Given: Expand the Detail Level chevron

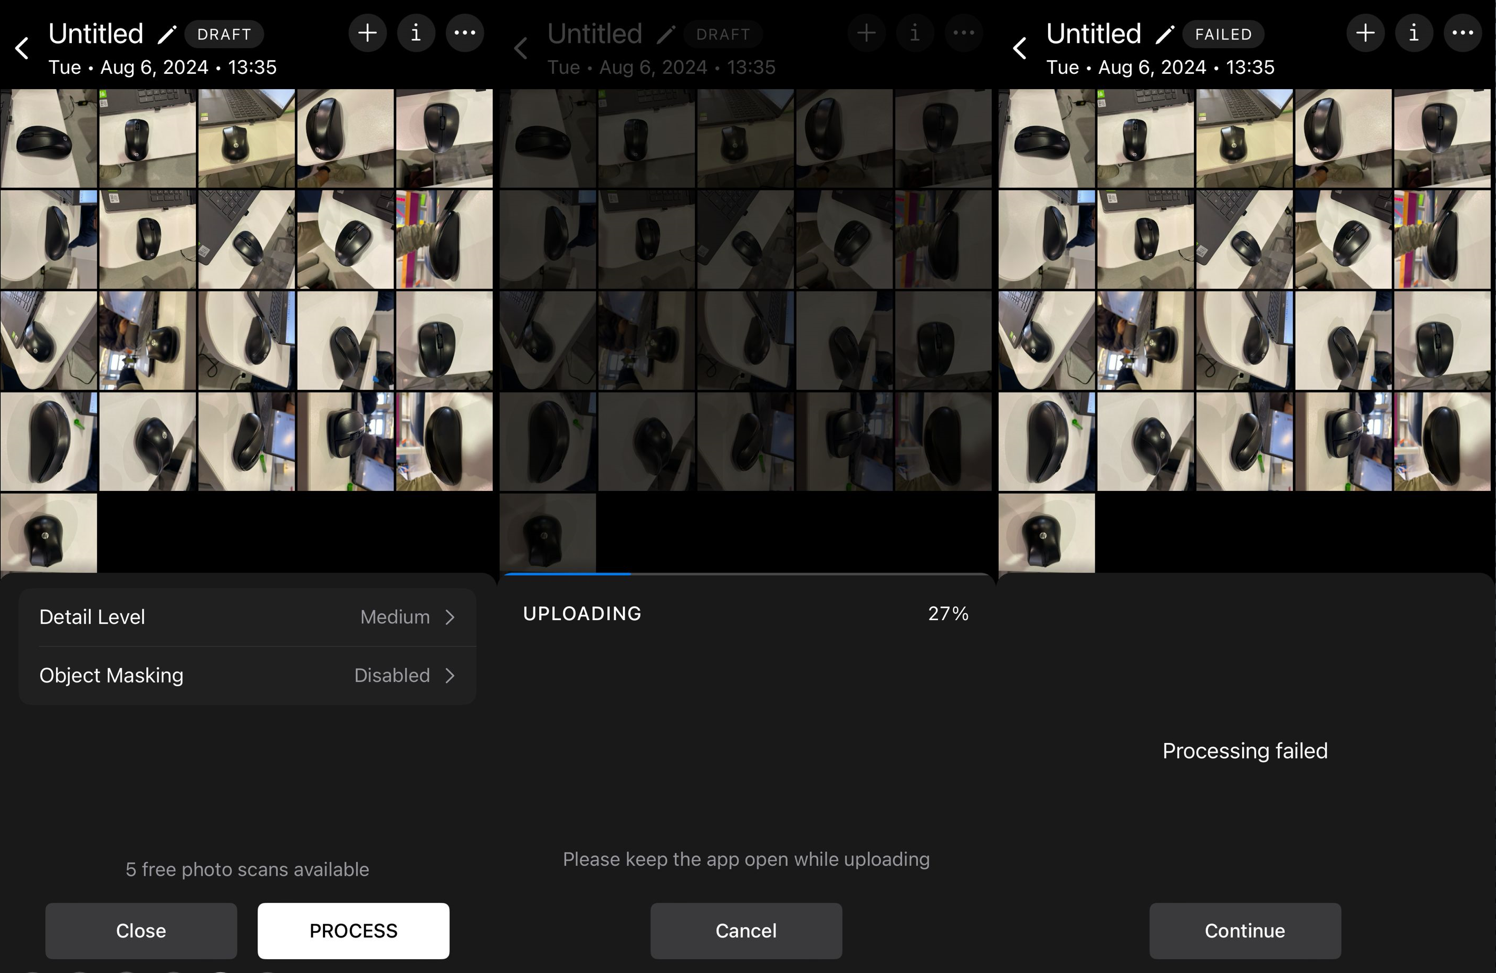Looking at the screenshot, I should 450,617.
